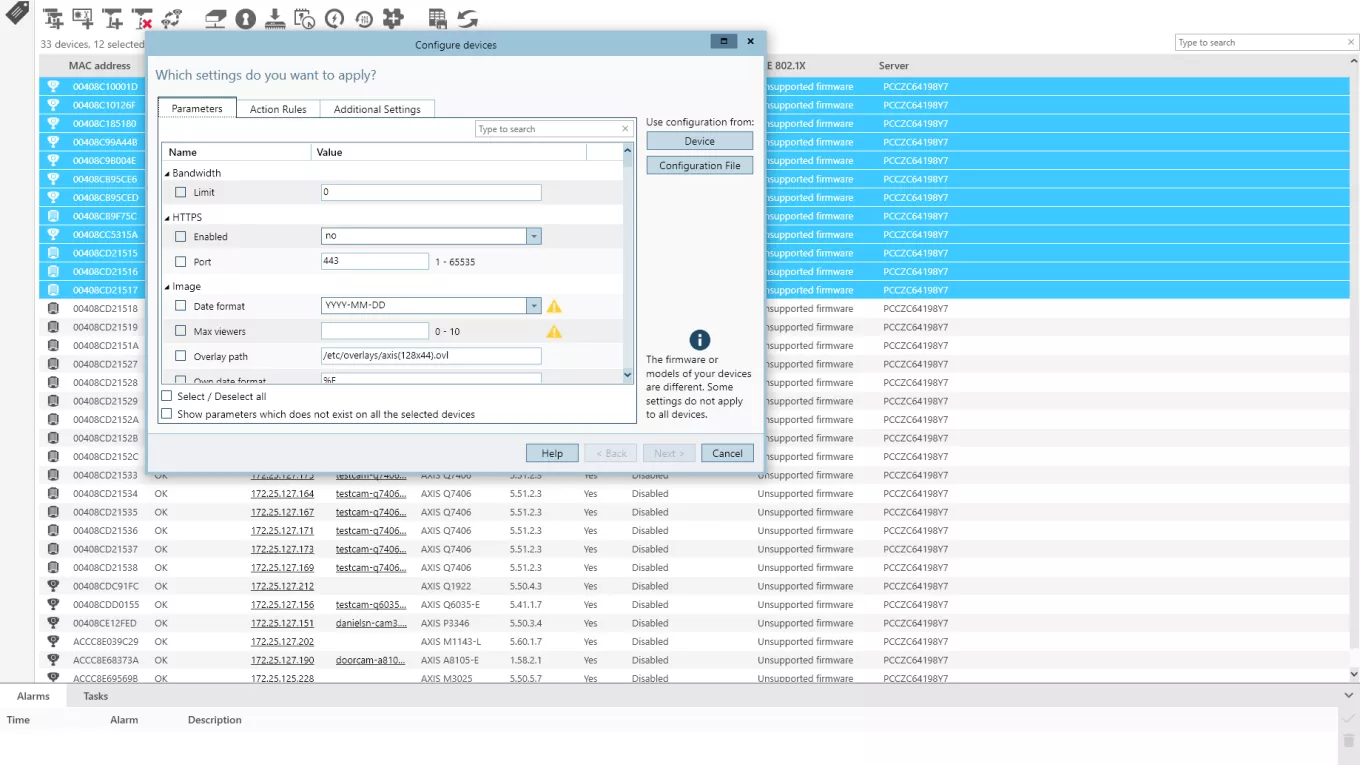Open the HTTPS Enabled dropdown
1360x765 pixels.
coord(532,236)
